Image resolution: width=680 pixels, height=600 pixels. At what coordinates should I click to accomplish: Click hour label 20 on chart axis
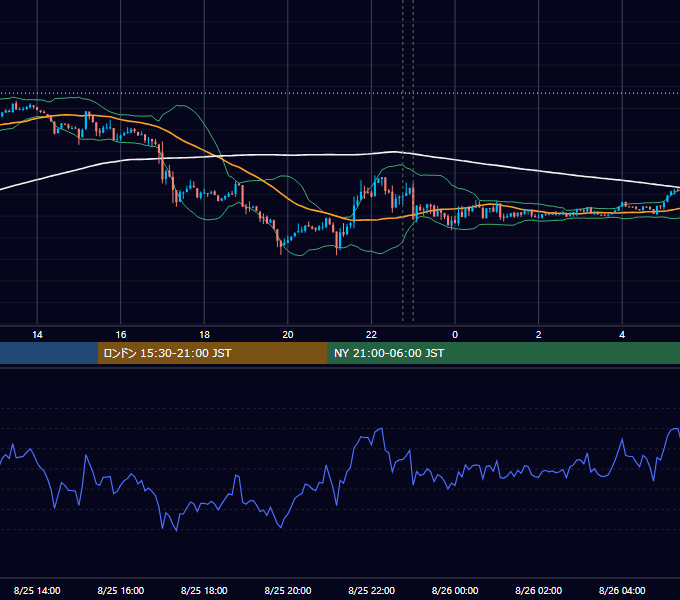coord(288,335)
